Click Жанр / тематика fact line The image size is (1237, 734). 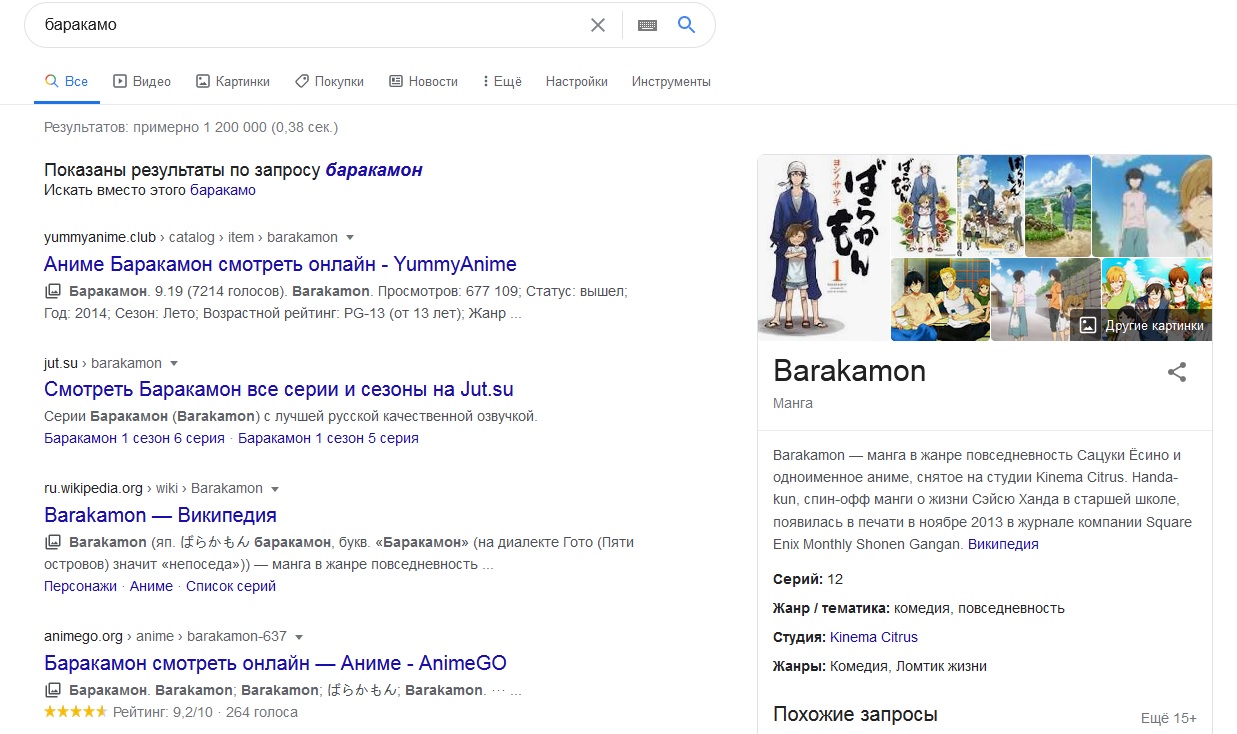pyautogui.click(x=919, y=608)
